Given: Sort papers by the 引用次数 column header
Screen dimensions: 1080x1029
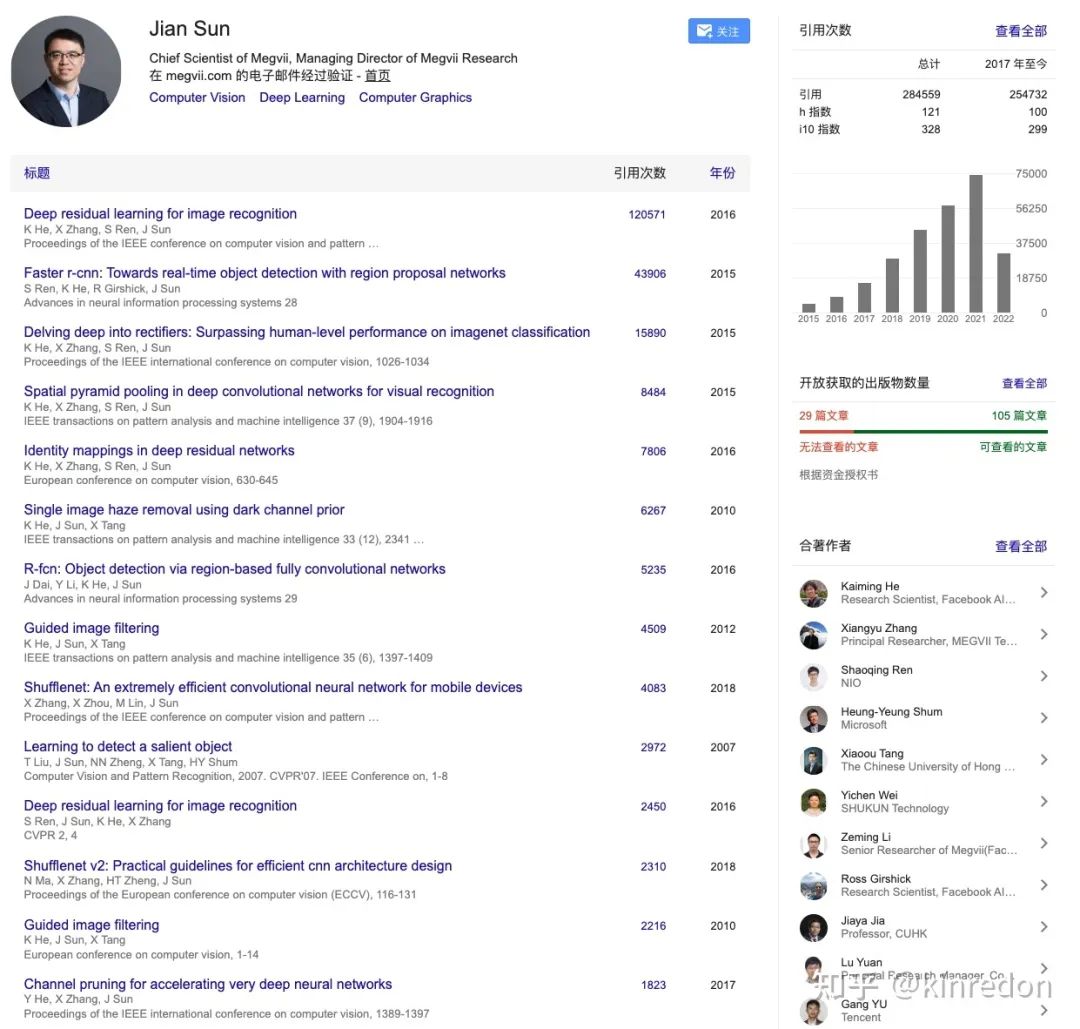Looking at the screenshot, I should (x=639, y=173).
